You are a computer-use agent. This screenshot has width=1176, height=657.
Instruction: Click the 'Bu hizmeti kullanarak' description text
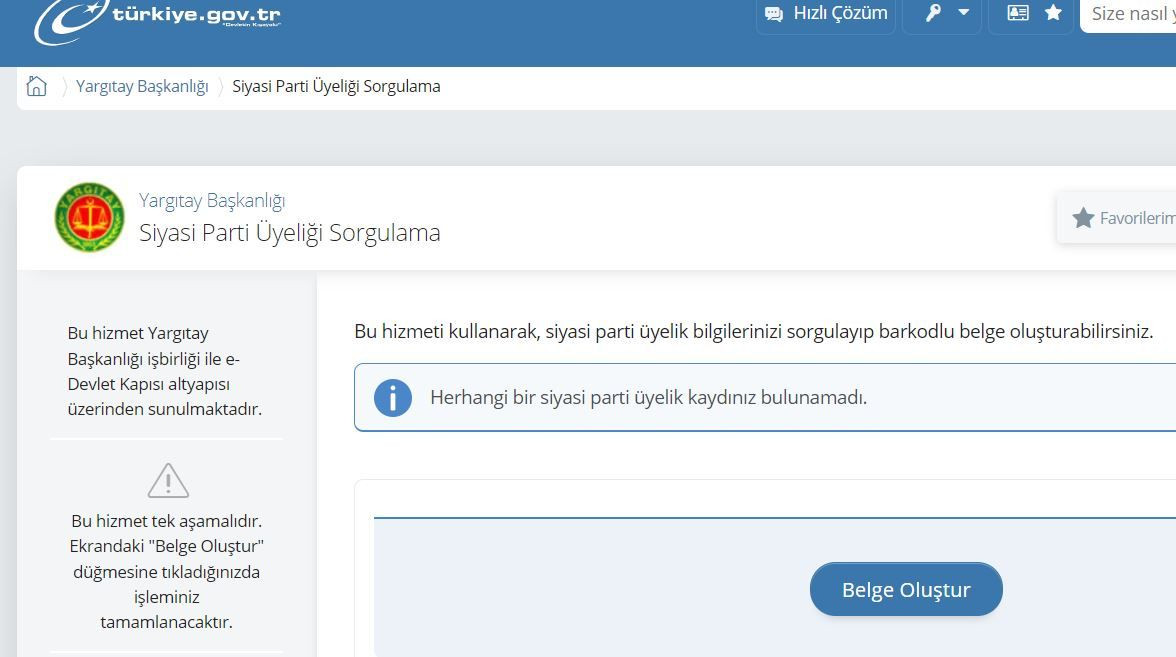(753, 331)
